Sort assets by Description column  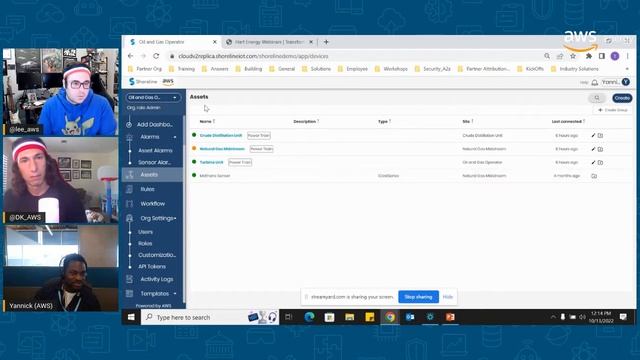306,122
